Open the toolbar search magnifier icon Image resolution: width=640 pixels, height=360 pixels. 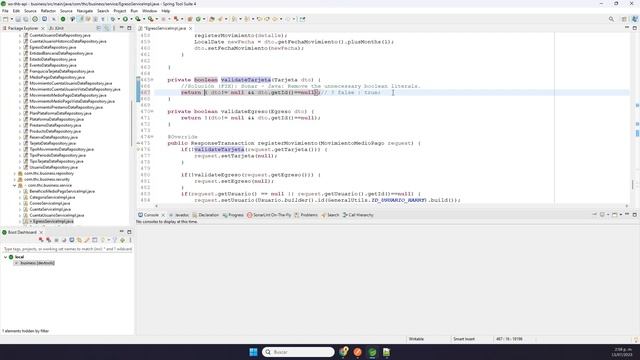[611, 19]
